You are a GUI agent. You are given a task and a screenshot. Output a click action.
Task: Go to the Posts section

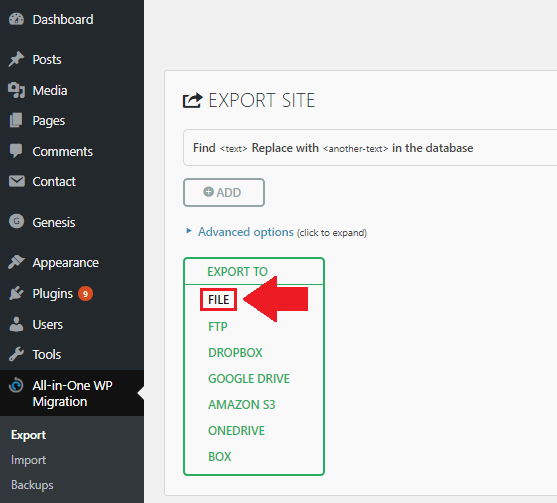click(47, 60)
